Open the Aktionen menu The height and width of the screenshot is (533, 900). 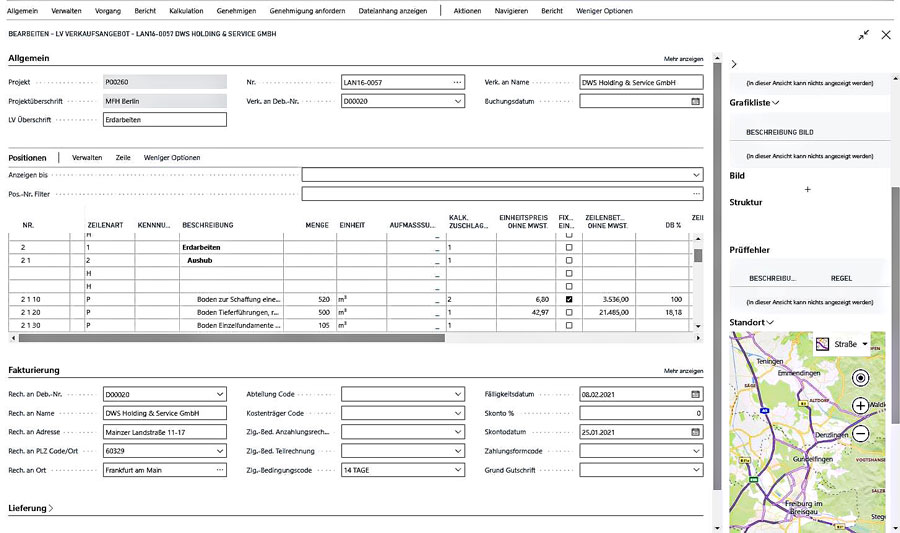point(467,11)
